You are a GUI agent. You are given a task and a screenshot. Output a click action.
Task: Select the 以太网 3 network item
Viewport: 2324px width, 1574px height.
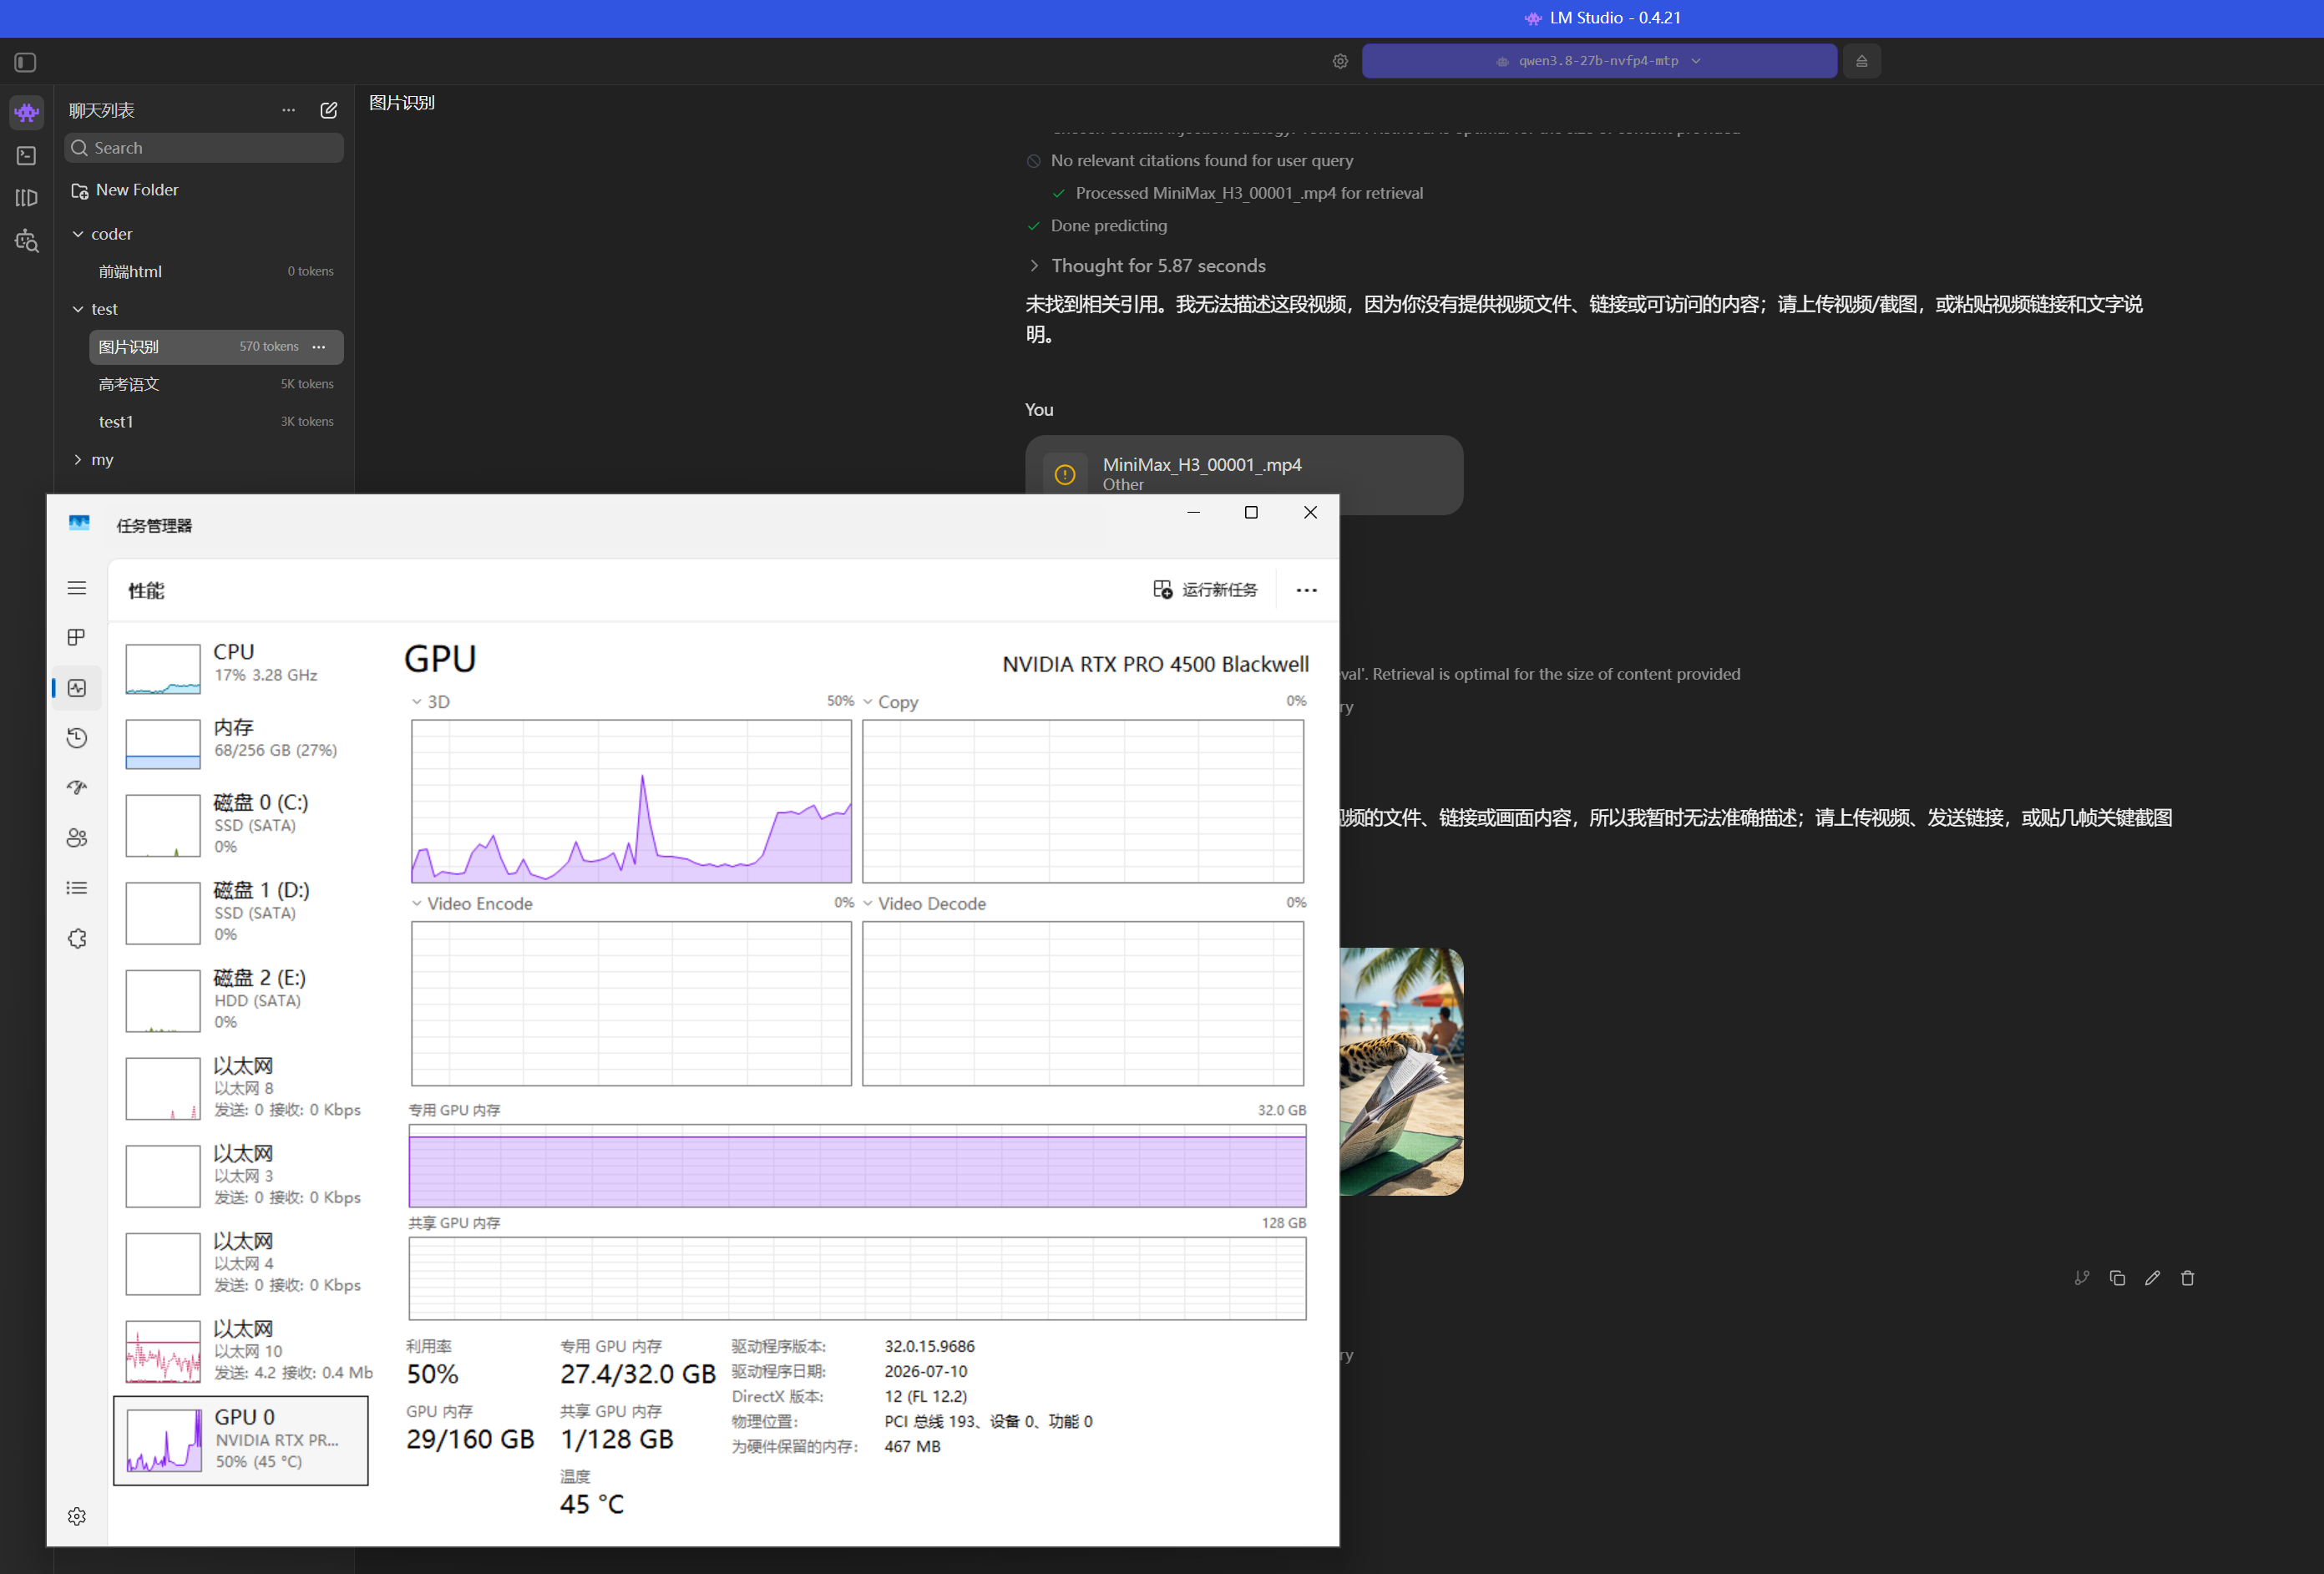[241, 1176]
